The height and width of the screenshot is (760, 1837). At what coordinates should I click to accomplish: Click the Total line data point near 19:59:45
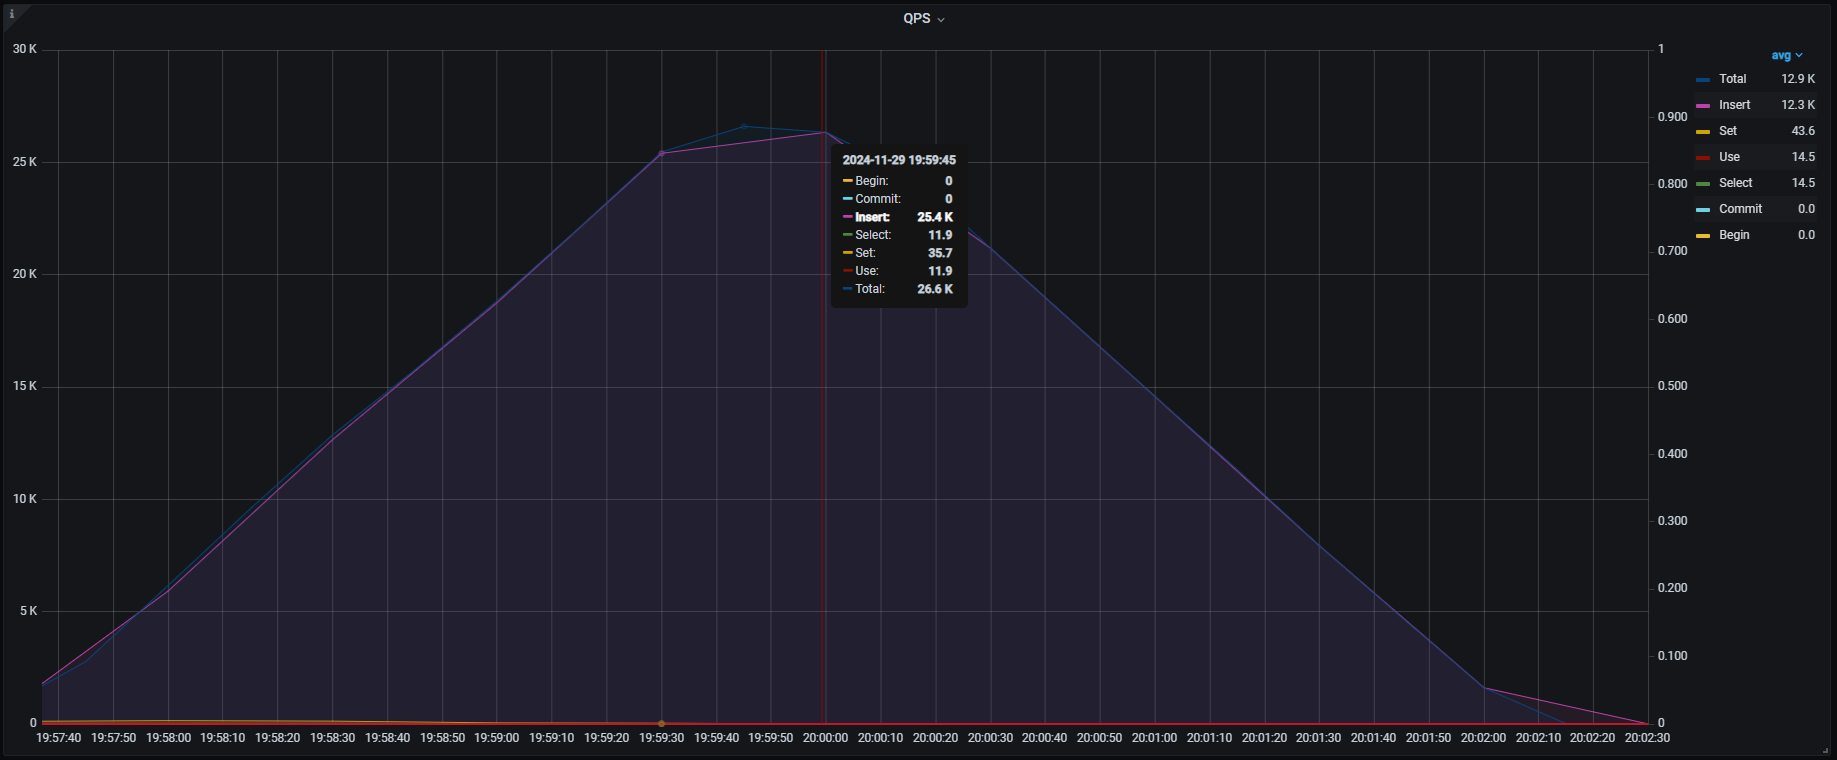[x=743, y=126]
